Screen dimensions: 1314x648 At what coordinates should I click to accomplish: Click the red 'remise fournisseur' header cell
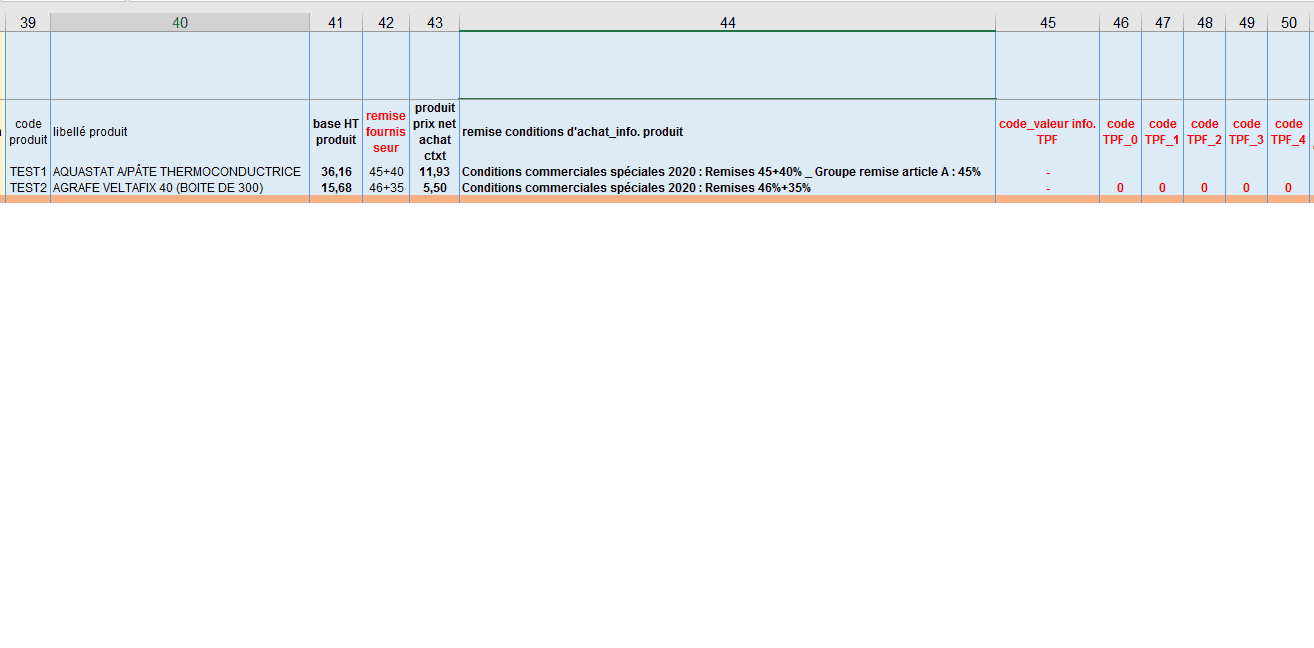pos(386,132)
